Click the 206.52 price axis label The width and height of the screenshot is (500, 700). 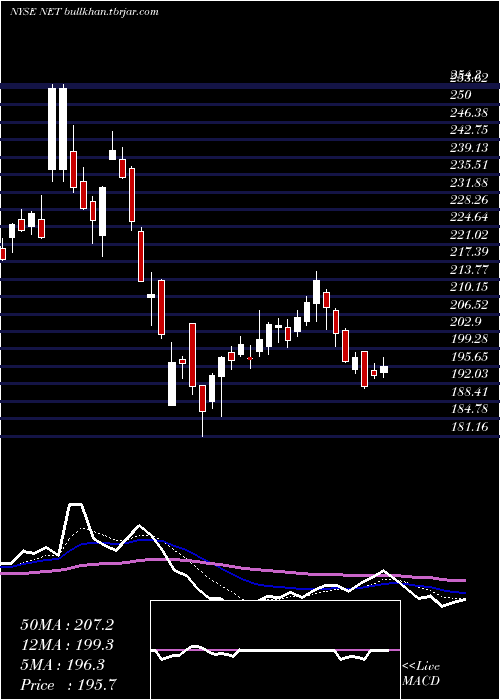tap(469, 304)
